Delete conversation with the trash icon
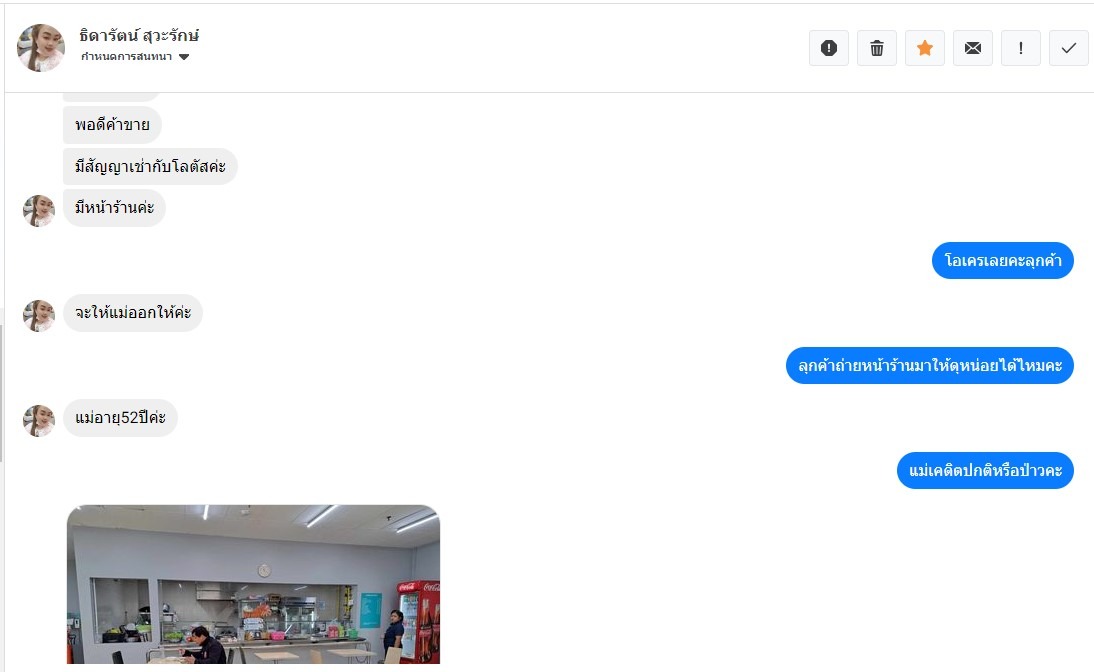This screenshot has width=1094, height=672. coord(876,48)
